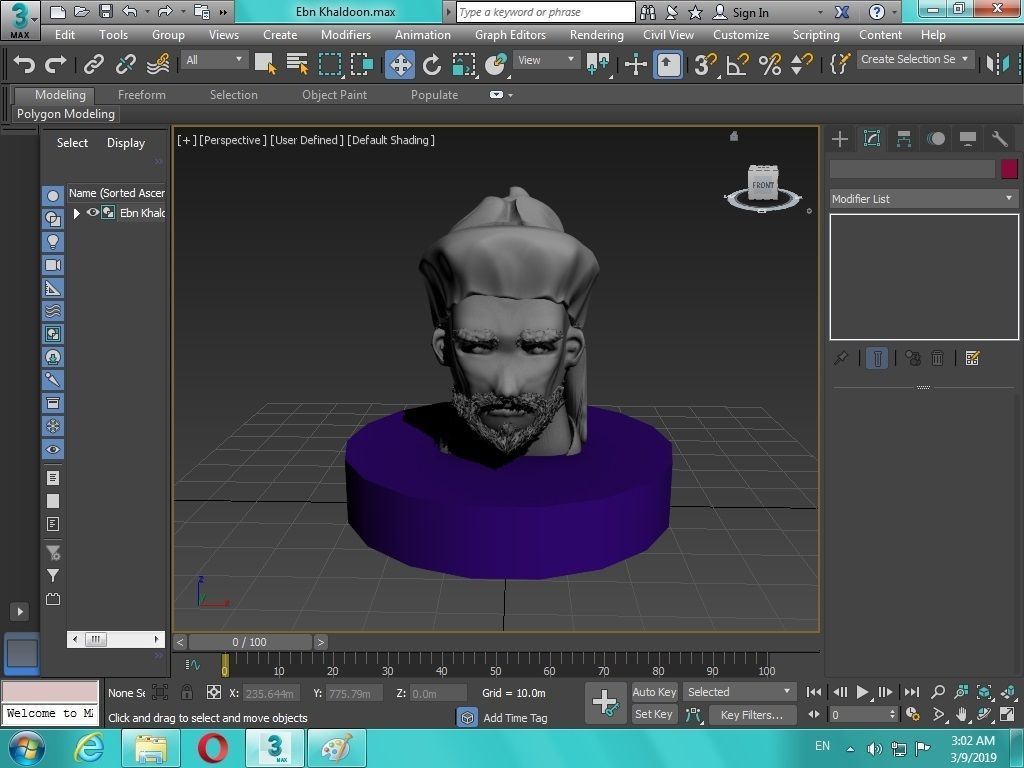This screenshot has height=768, width=1024.
Task: Click the Mirror tool icon
Action: click(x=998, y=64)
